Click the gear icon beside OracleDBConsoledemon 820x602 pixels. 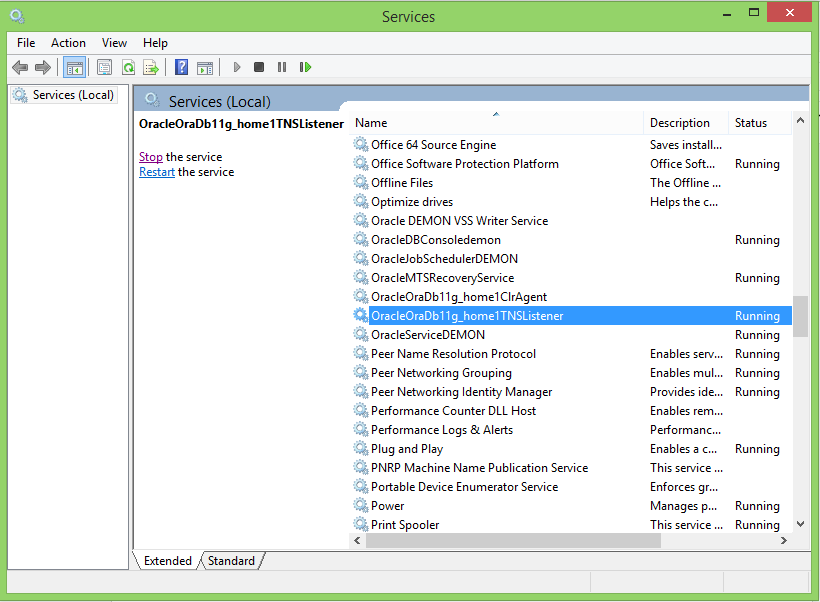(x=360, y=239)
